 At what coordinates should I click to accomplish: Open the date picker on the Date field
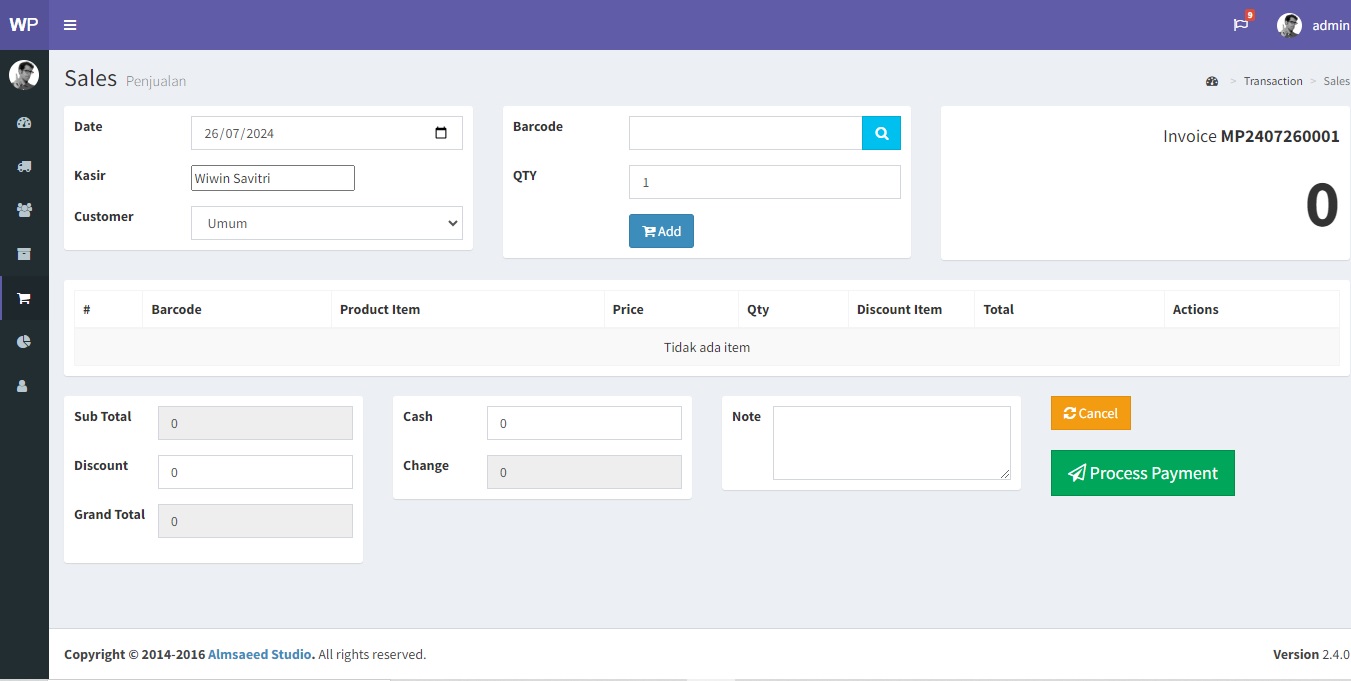pyautogui.click(x=442, y=132)
